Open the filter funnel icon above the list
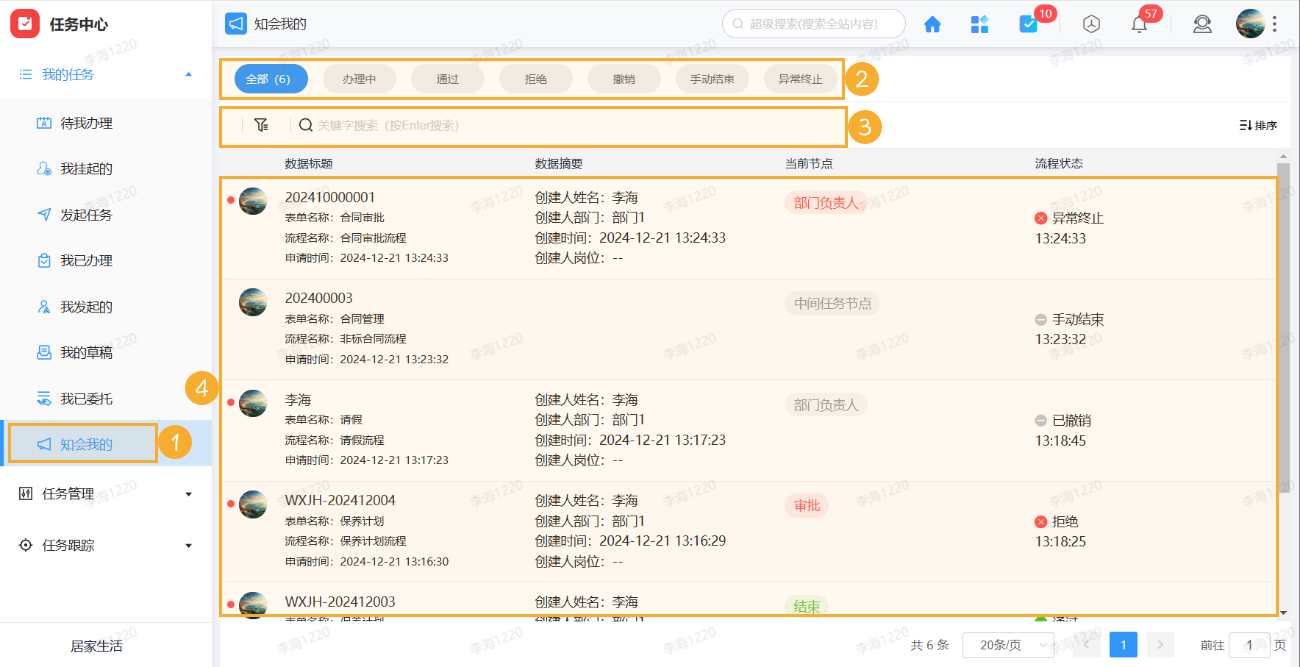Image resolution: width=1300 pixels, height=667 pixels. coord(261,124)
